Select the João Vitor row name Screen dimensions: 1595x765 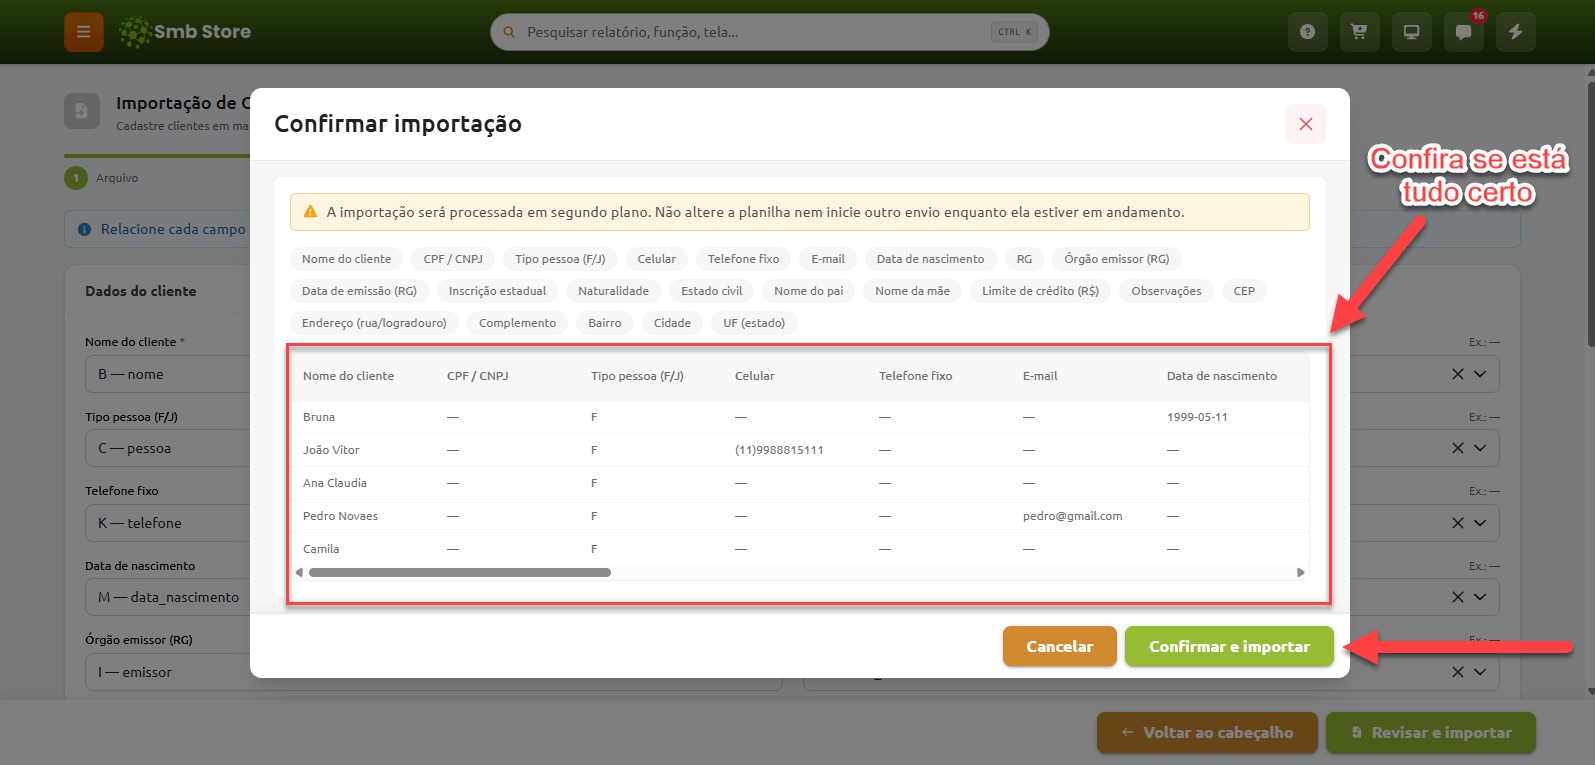pyautogui.click(x=331, y=450)
